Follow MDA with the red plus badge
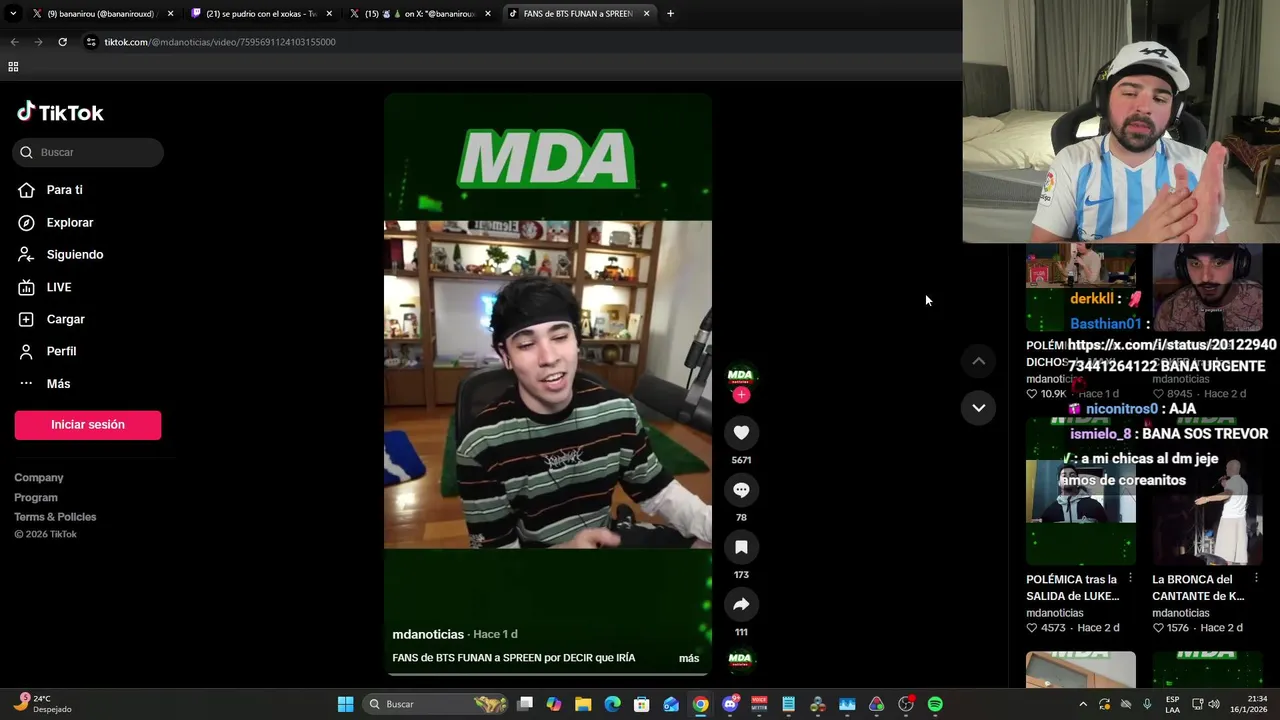This screenshot has height=720, width=1280. [x=741, y=395]
